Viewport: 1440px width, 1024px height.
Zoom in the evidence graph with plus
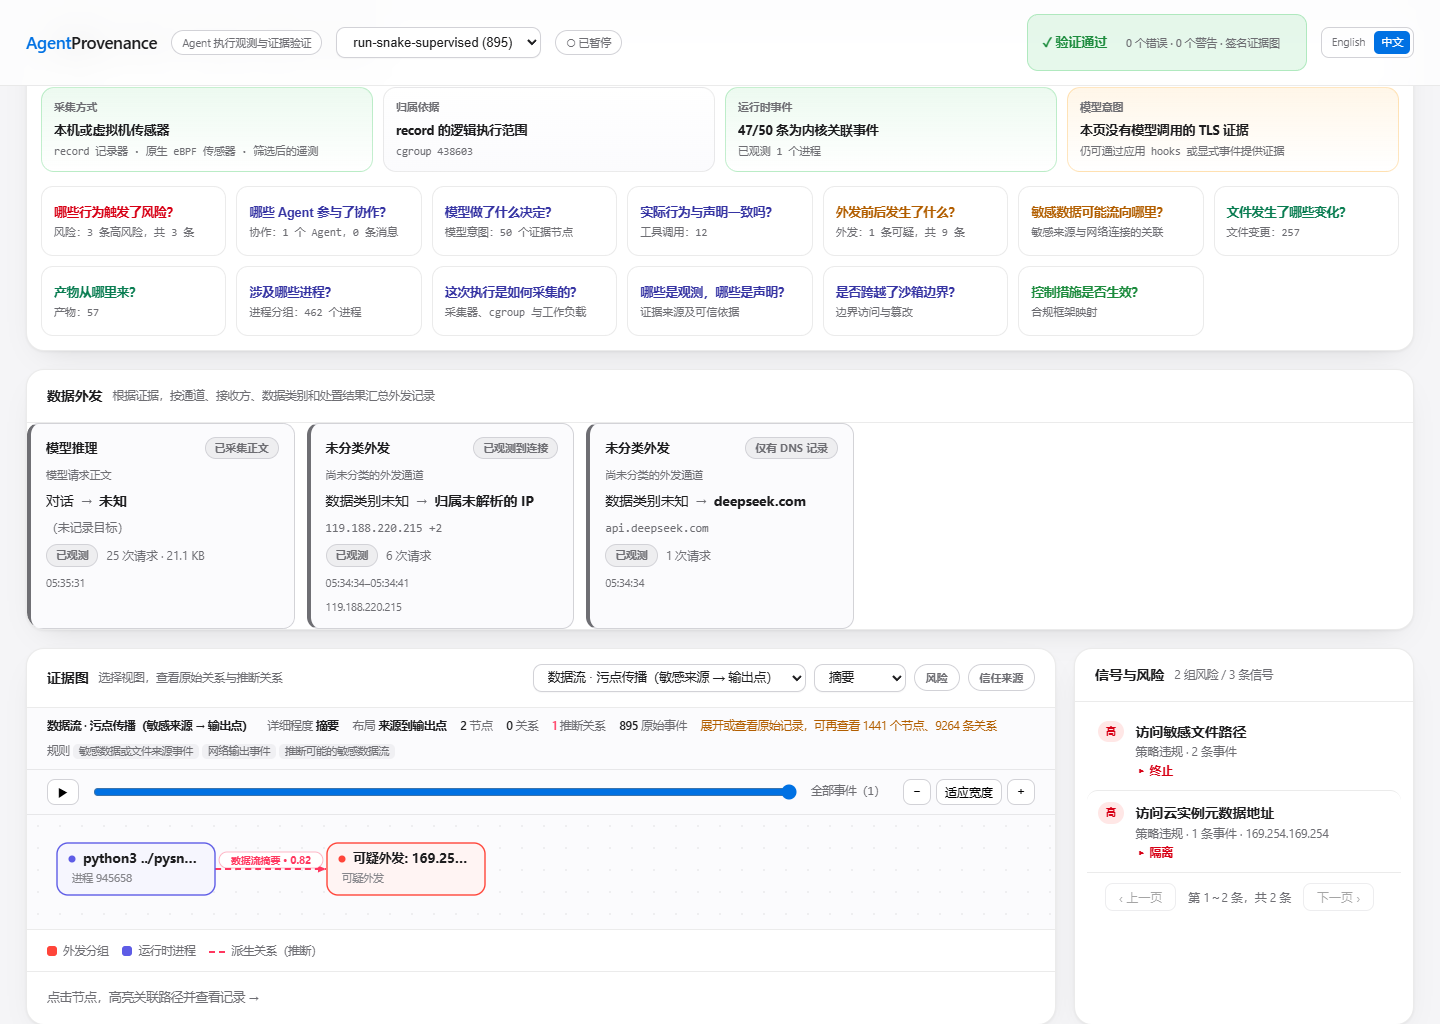click(x=1021, y=792)
